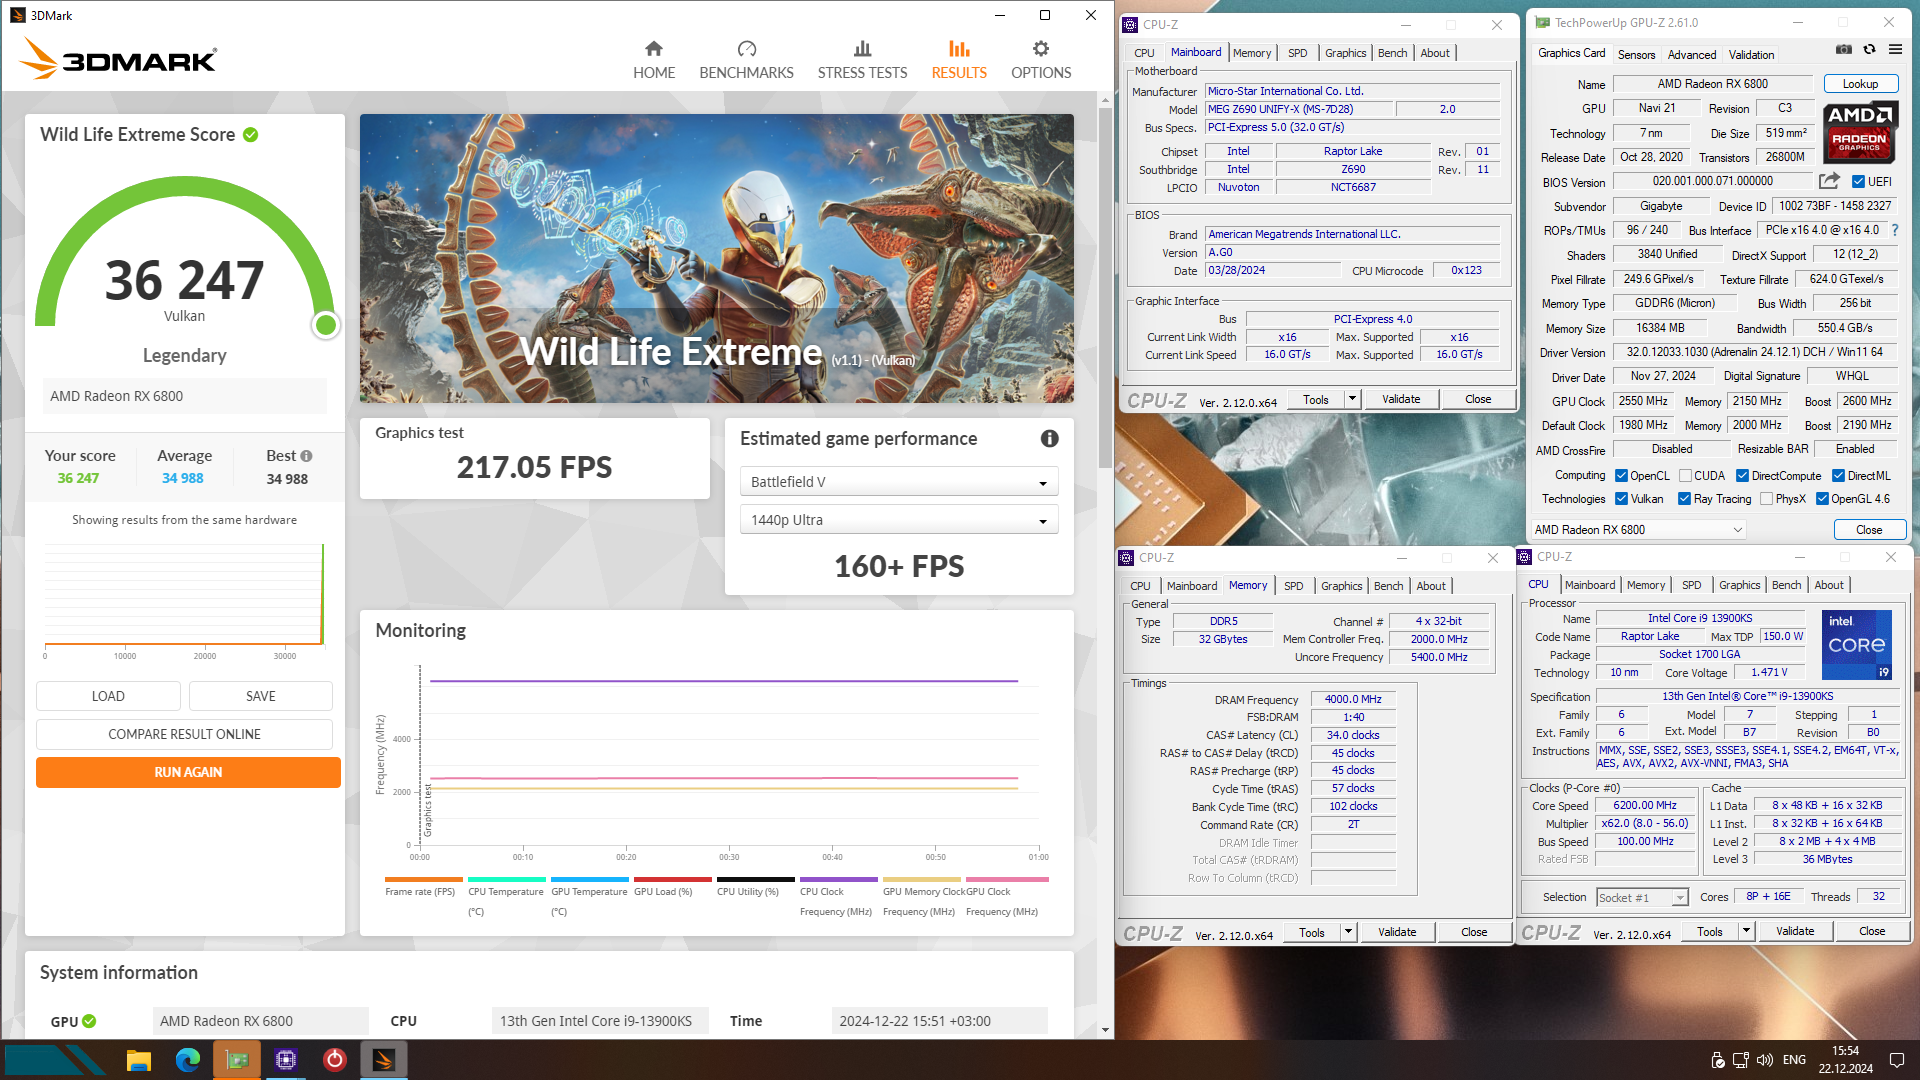Viewport: 1920px width, 1080px height.
Task: Open STRESS TESTS in 3DMark
Action: coord(862,60)
